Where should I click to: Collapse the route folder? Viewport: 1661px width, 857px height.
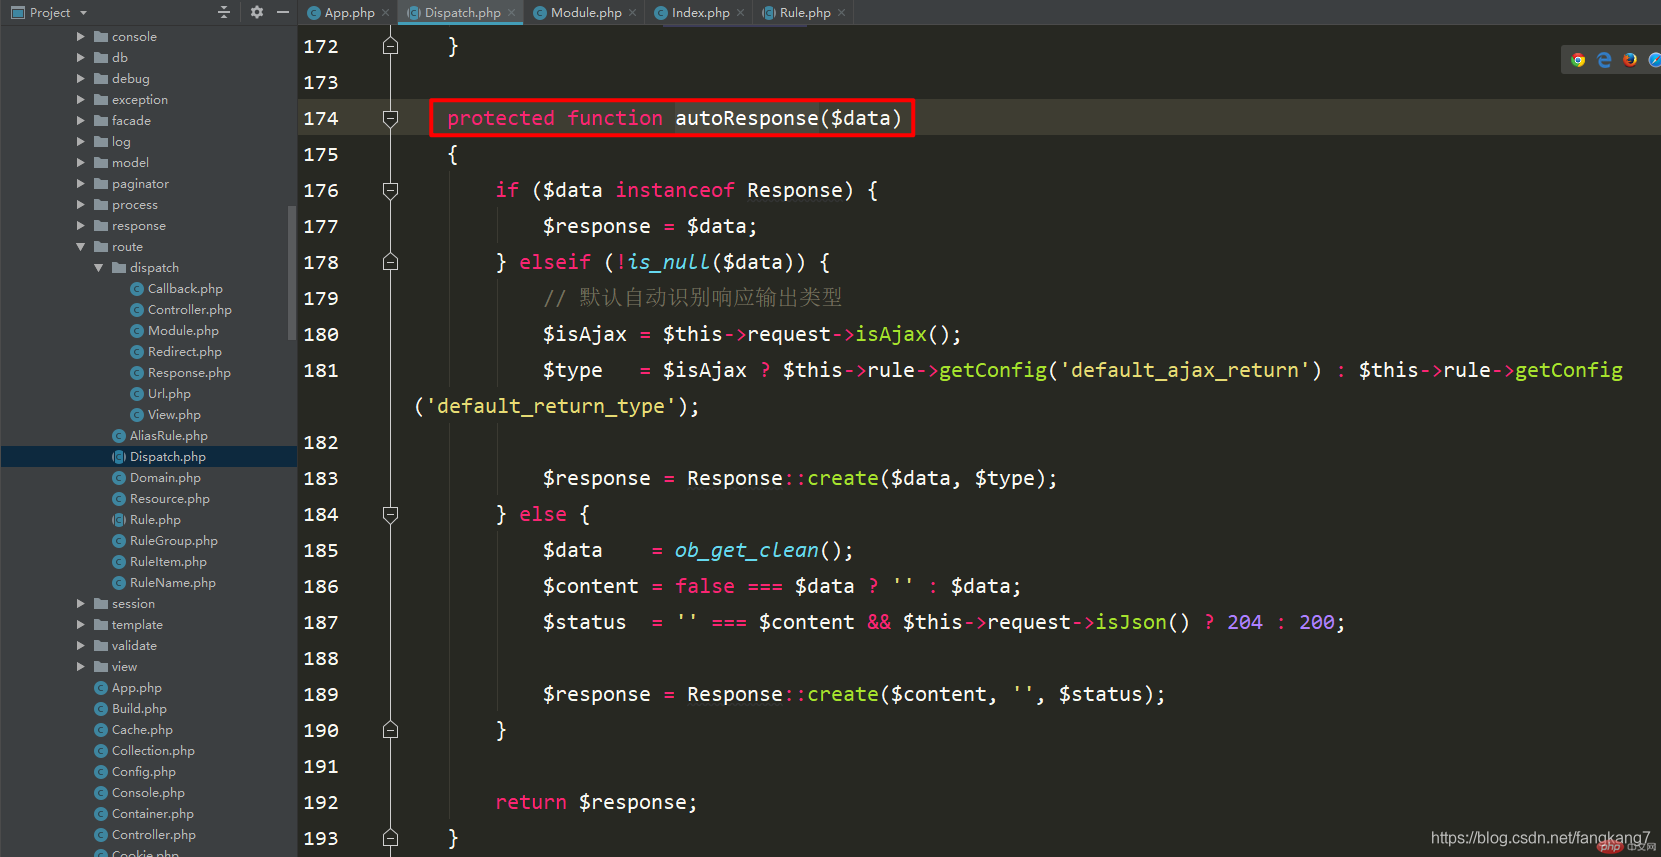(x=81, y=246)
